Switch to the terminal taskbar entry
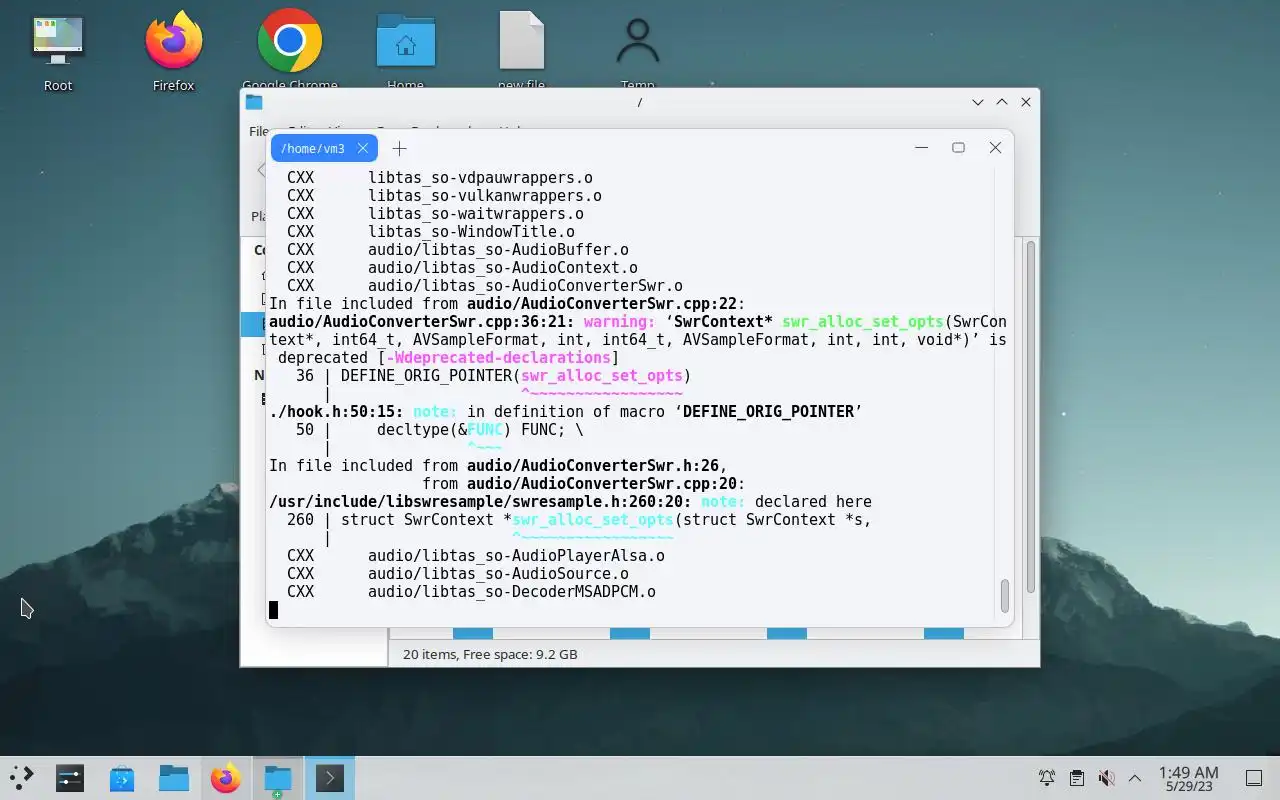Screen dimensions: 1280x800 (x=330, y=778)
